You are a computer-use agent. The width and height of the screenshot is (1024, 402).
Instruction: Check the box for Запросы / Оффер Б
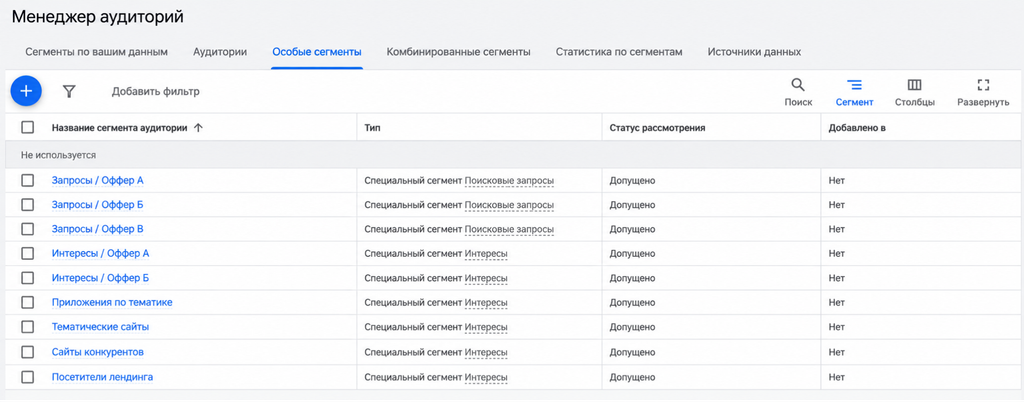pyautogui.click(x=27, y=204)
